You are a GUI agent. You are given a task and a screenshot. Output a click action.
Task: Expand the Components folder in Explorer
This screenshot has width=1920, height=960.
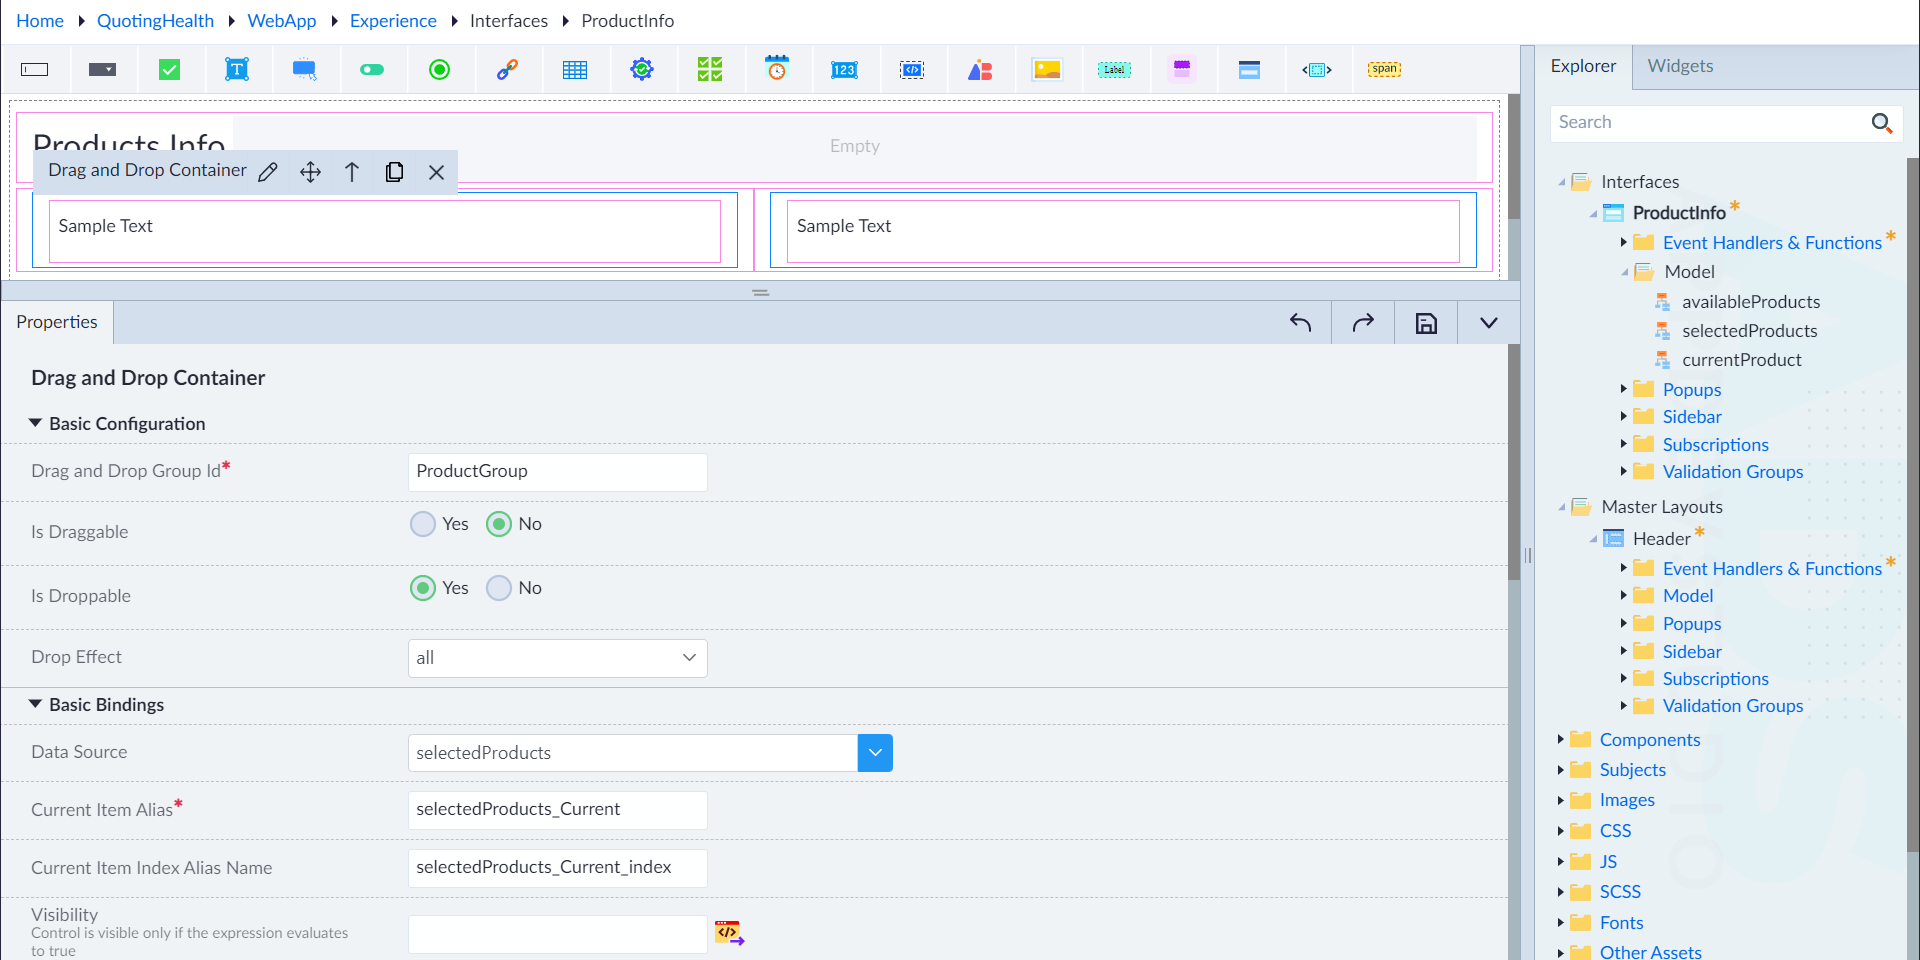click(x=1560, y=740)
